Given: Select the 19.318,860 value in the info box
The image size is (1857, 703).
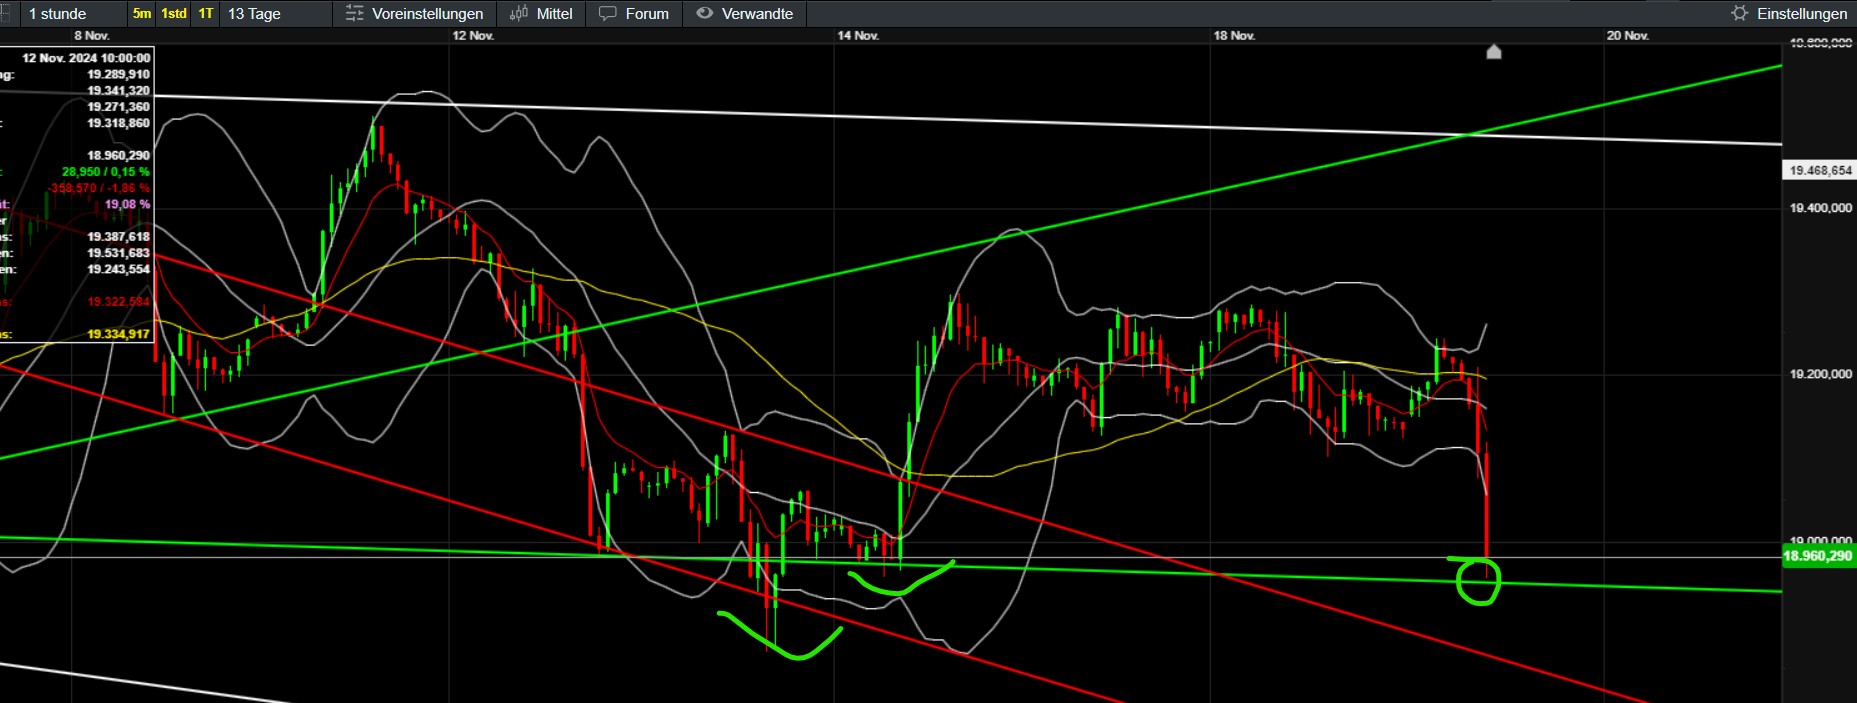Looking at the screenshot, I should pyautogui.click(x=118, y=124).
